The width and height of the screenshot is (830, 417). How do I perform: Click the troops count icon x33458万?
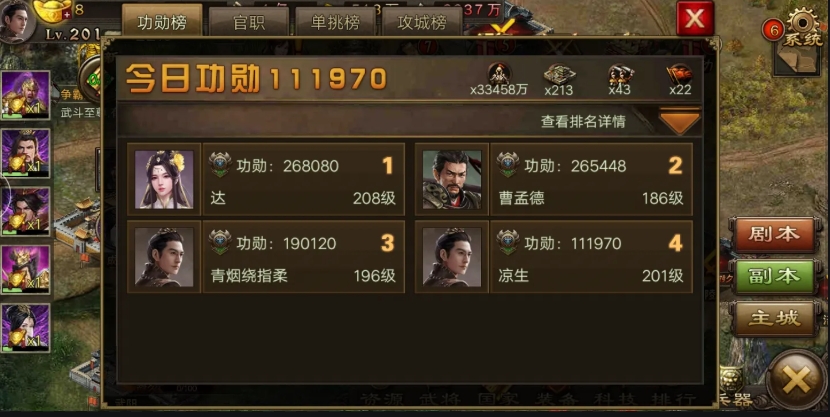coord(499,74)
